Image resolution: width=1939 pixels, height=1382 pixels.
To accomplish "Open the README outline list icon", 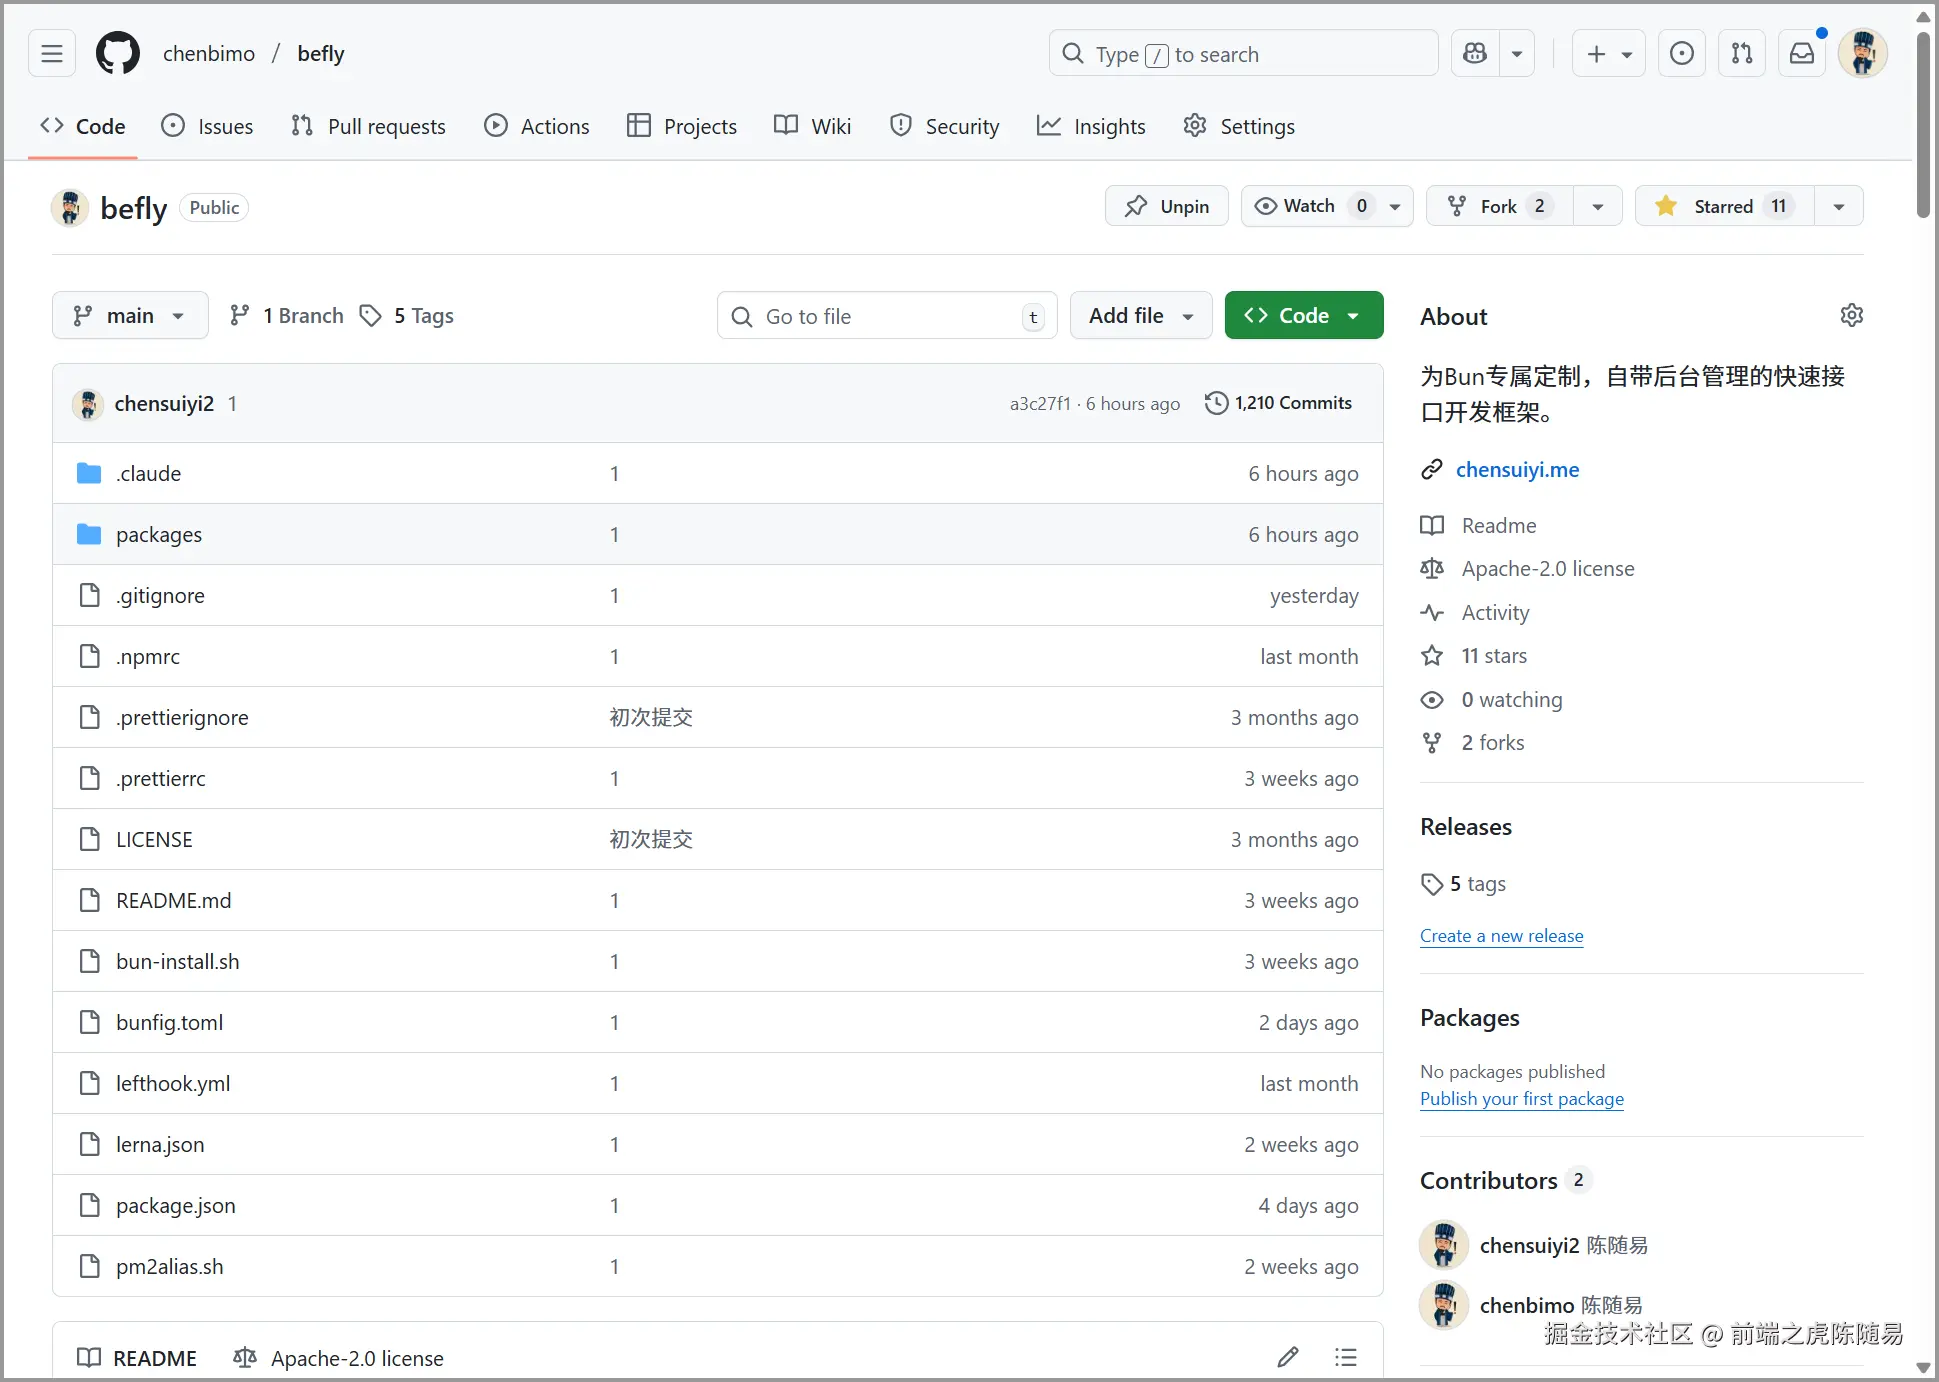I will point(1346,1357).
